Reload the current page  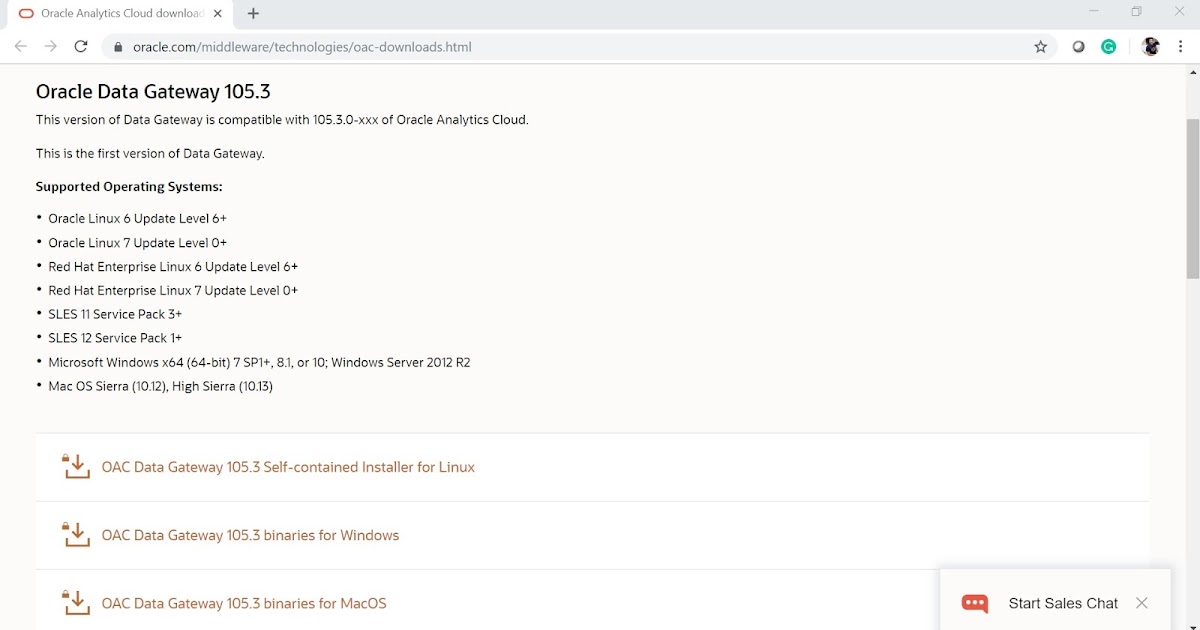(x=80, y=46)
